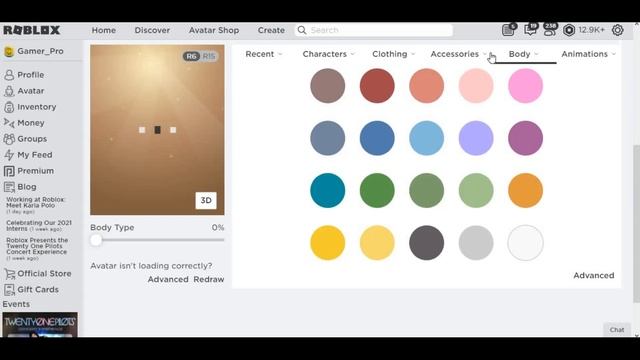Go to Home in the top navigation
This screenshot has height=360, width=640.
coord(104,30)
